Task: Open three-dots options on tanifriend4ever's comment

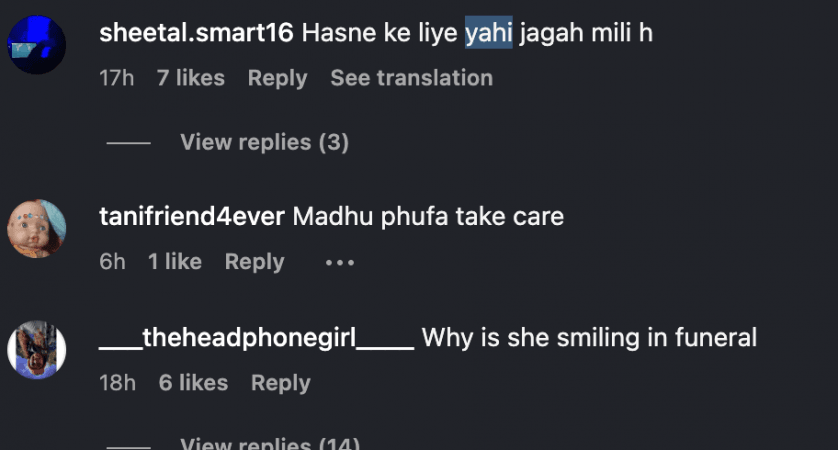Action: (340, 262)
